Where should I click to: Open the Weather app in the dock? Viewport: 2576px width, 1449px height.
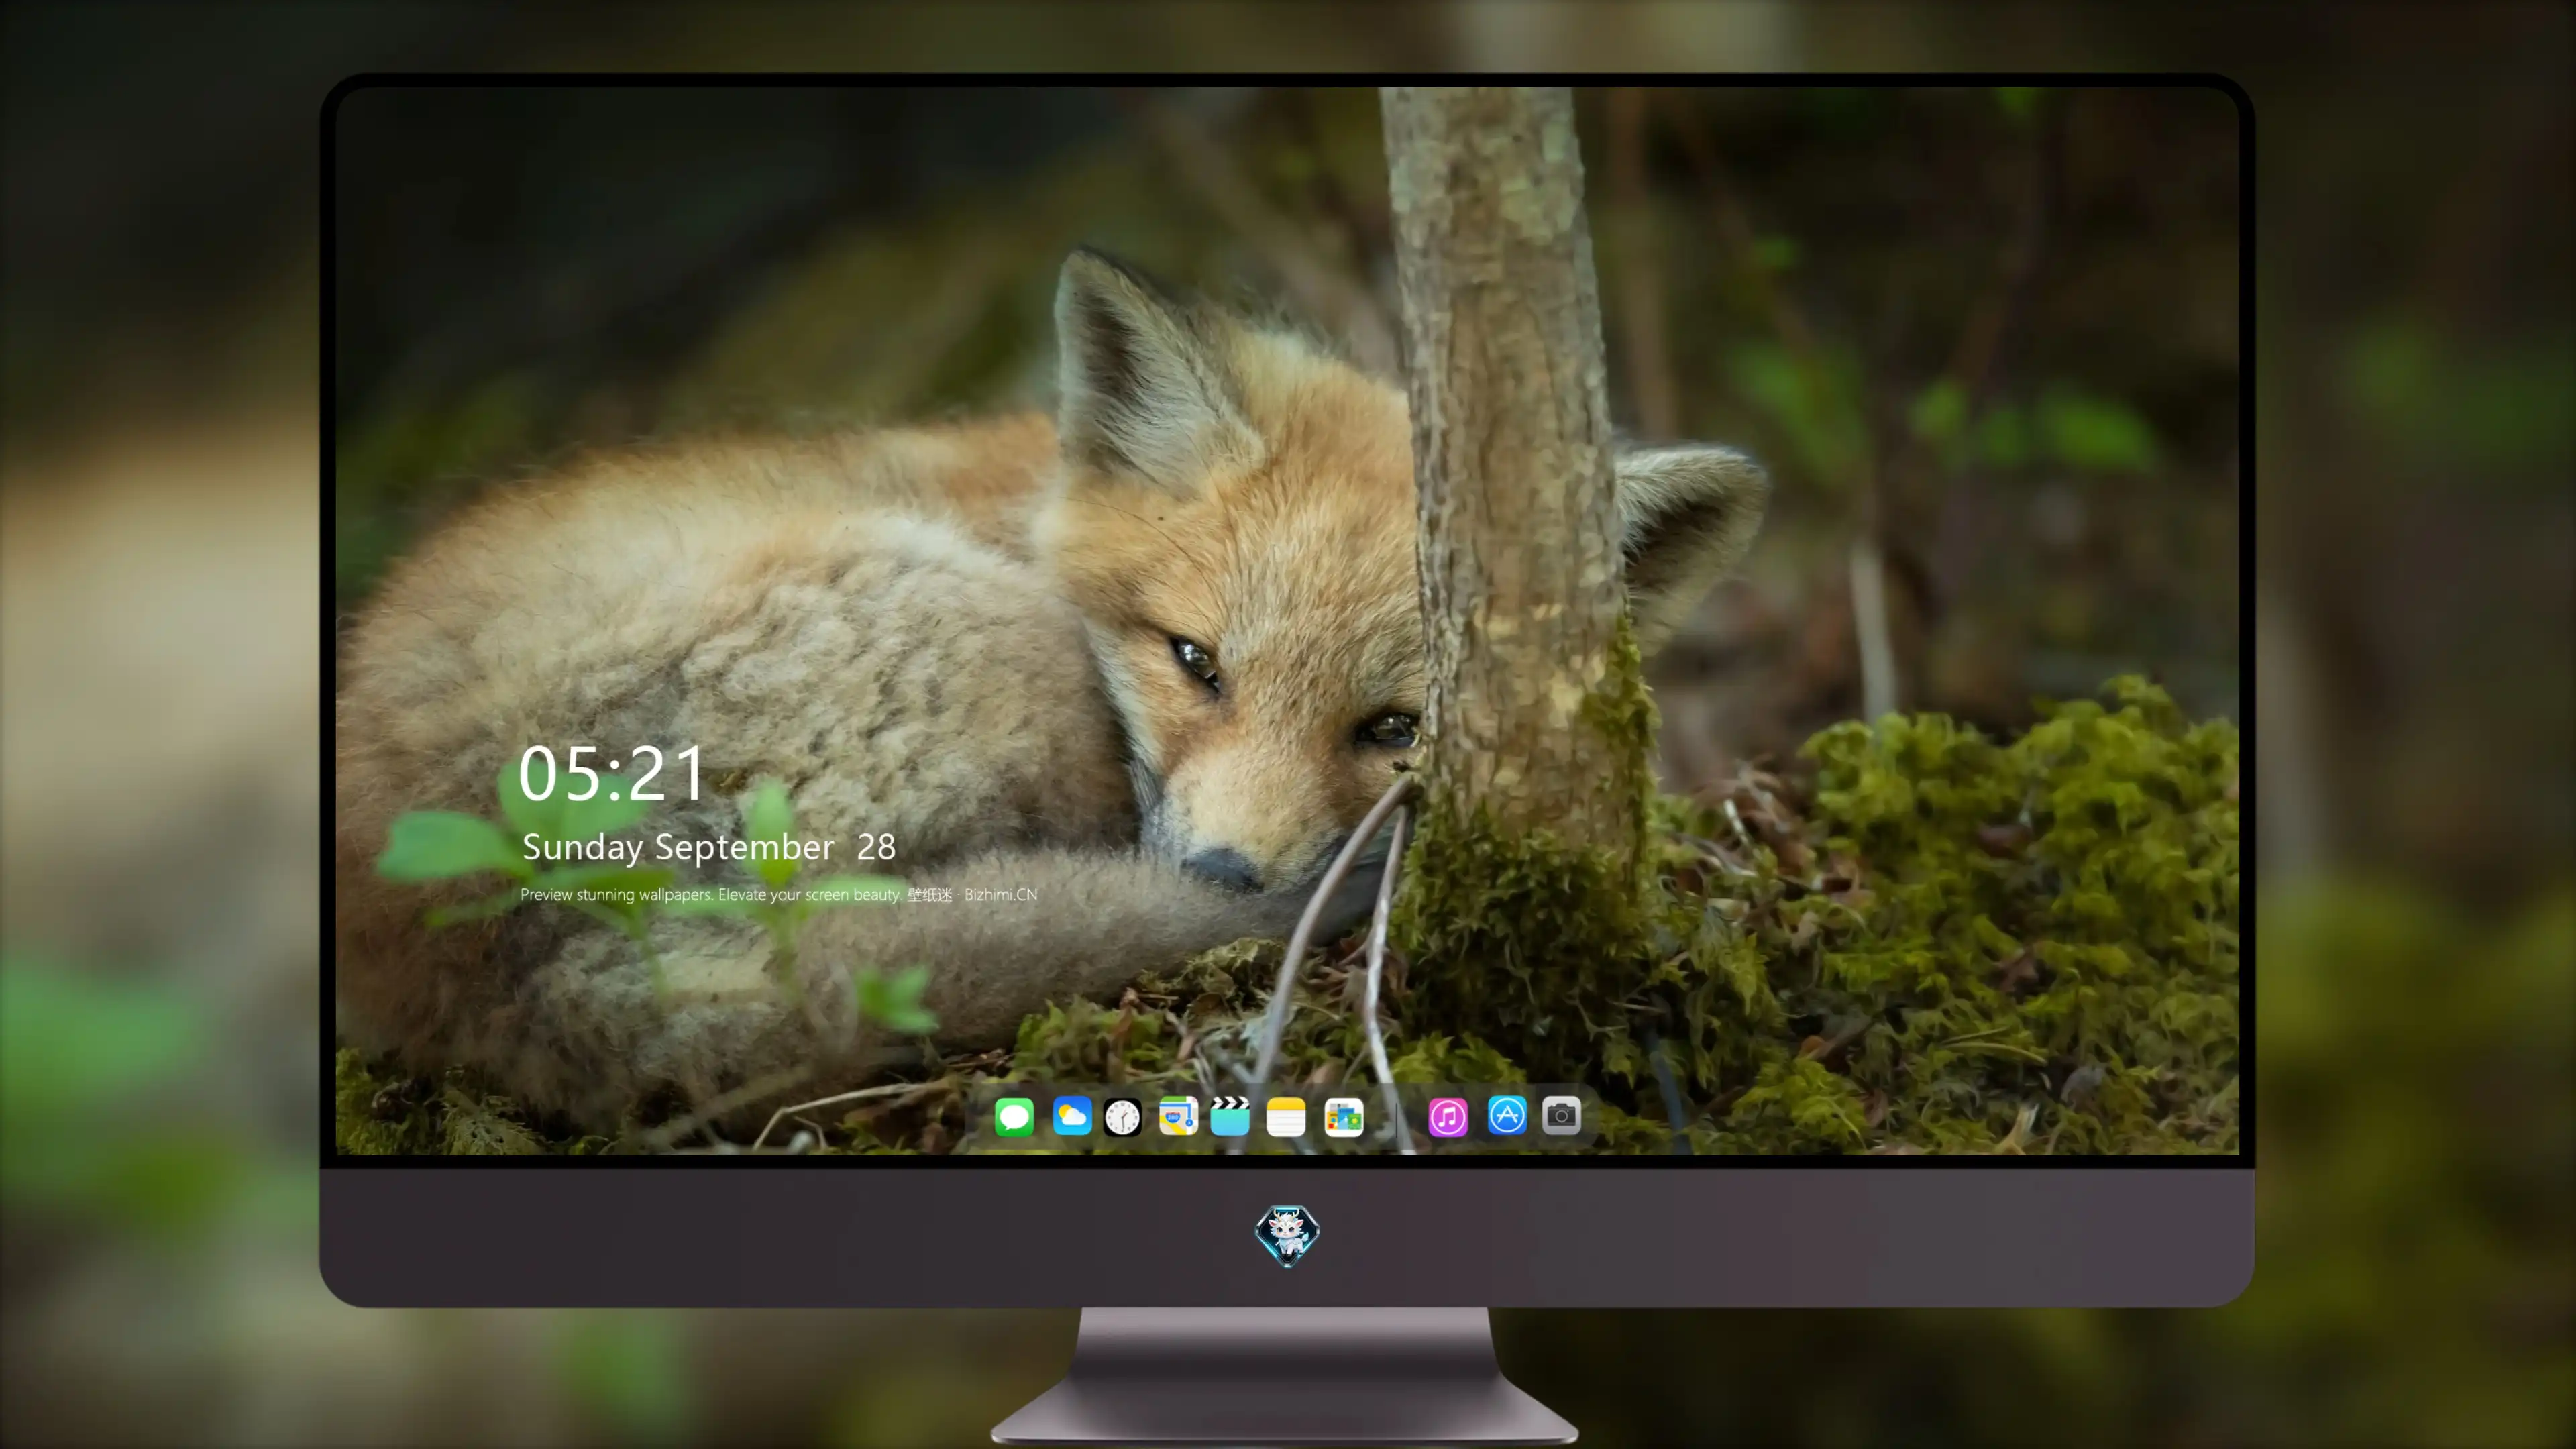(x=1072, y=1116)
